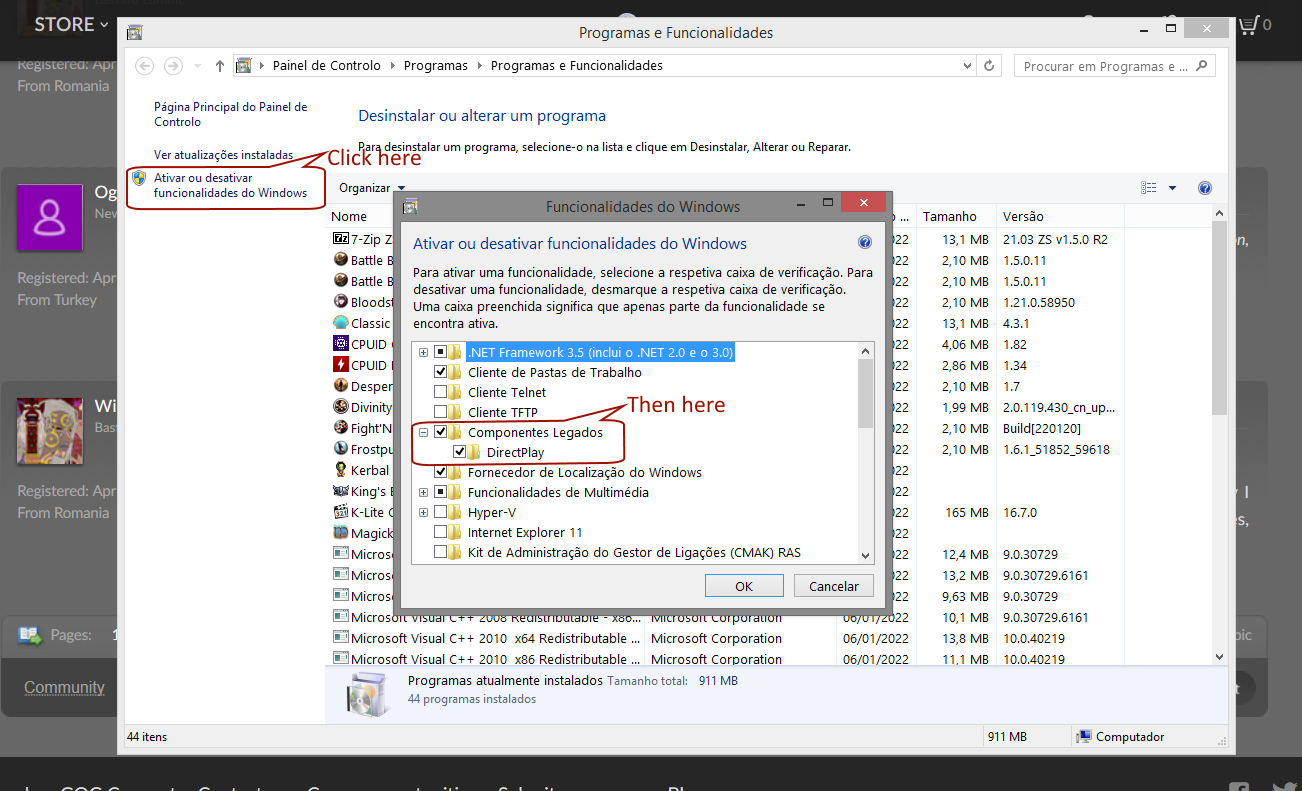Click the Cancelar button
The height and width of the screenshot is (791, 1302).
(x=834, y=586)
